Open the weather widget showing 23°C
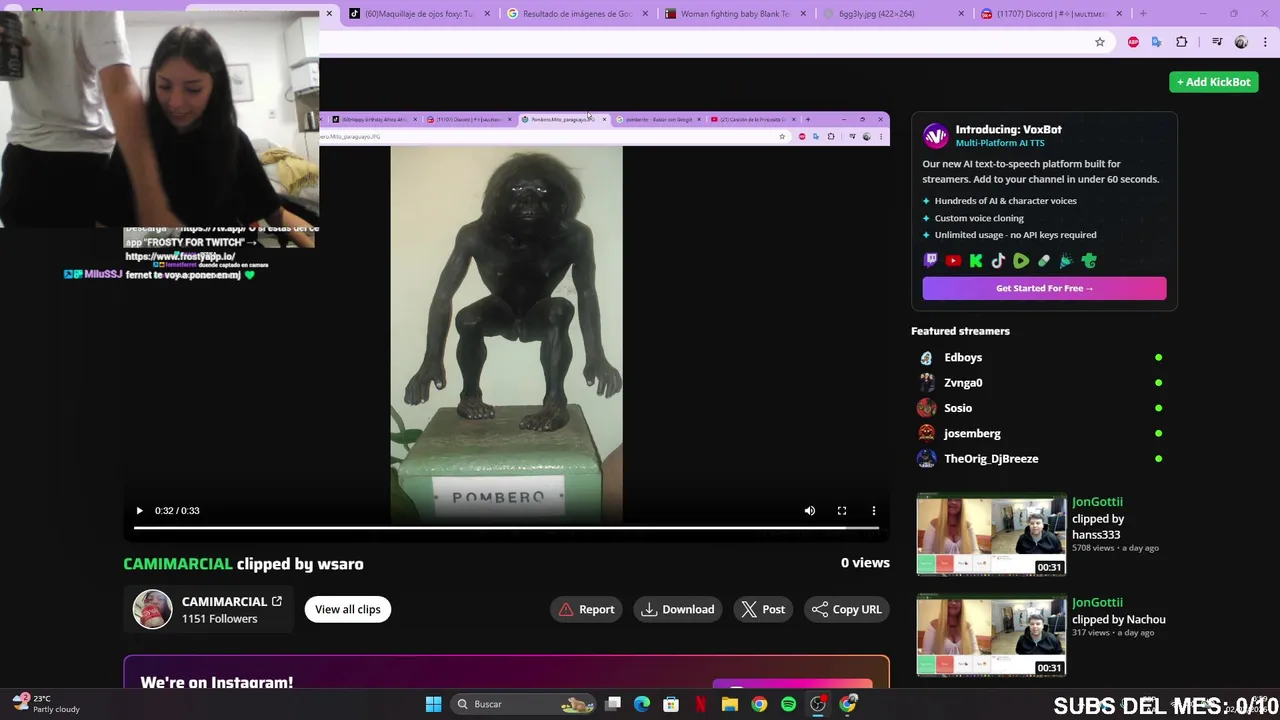 (x=46, y=704)
